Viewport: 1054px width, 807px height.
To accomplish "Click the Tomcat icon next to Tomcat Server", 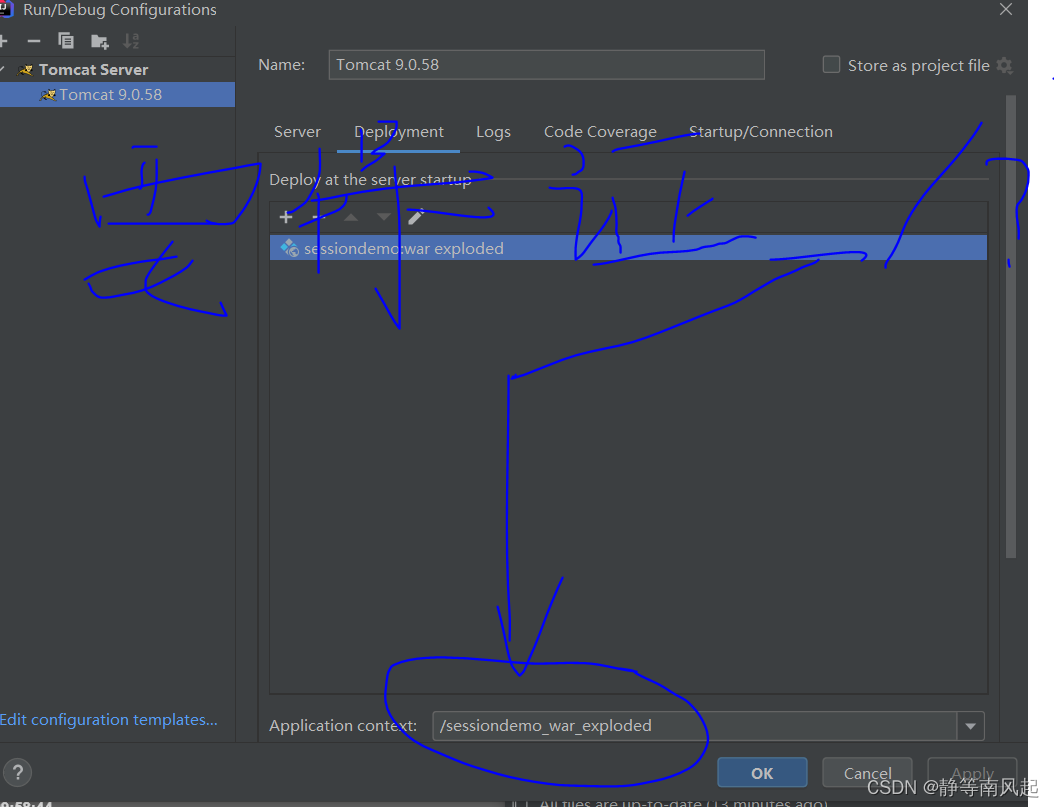I will coord(26,70).
